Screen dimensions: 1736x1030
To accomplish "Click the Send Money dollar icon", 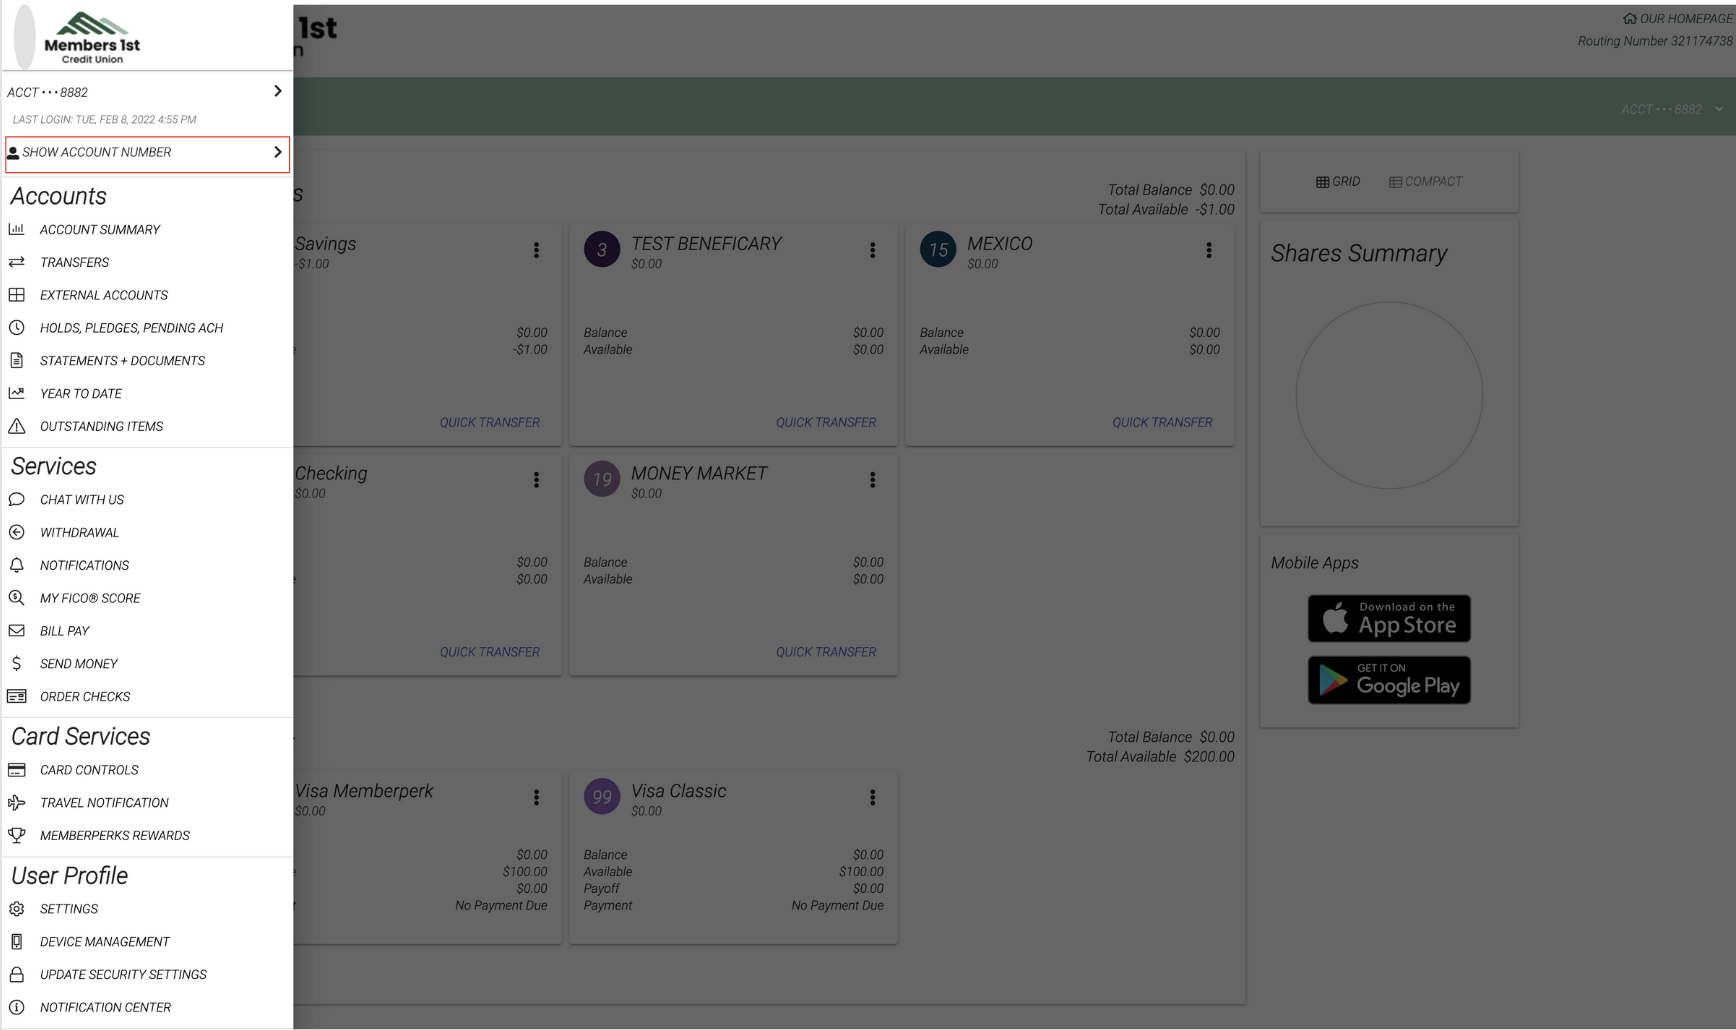I will [x=17, y=664].
